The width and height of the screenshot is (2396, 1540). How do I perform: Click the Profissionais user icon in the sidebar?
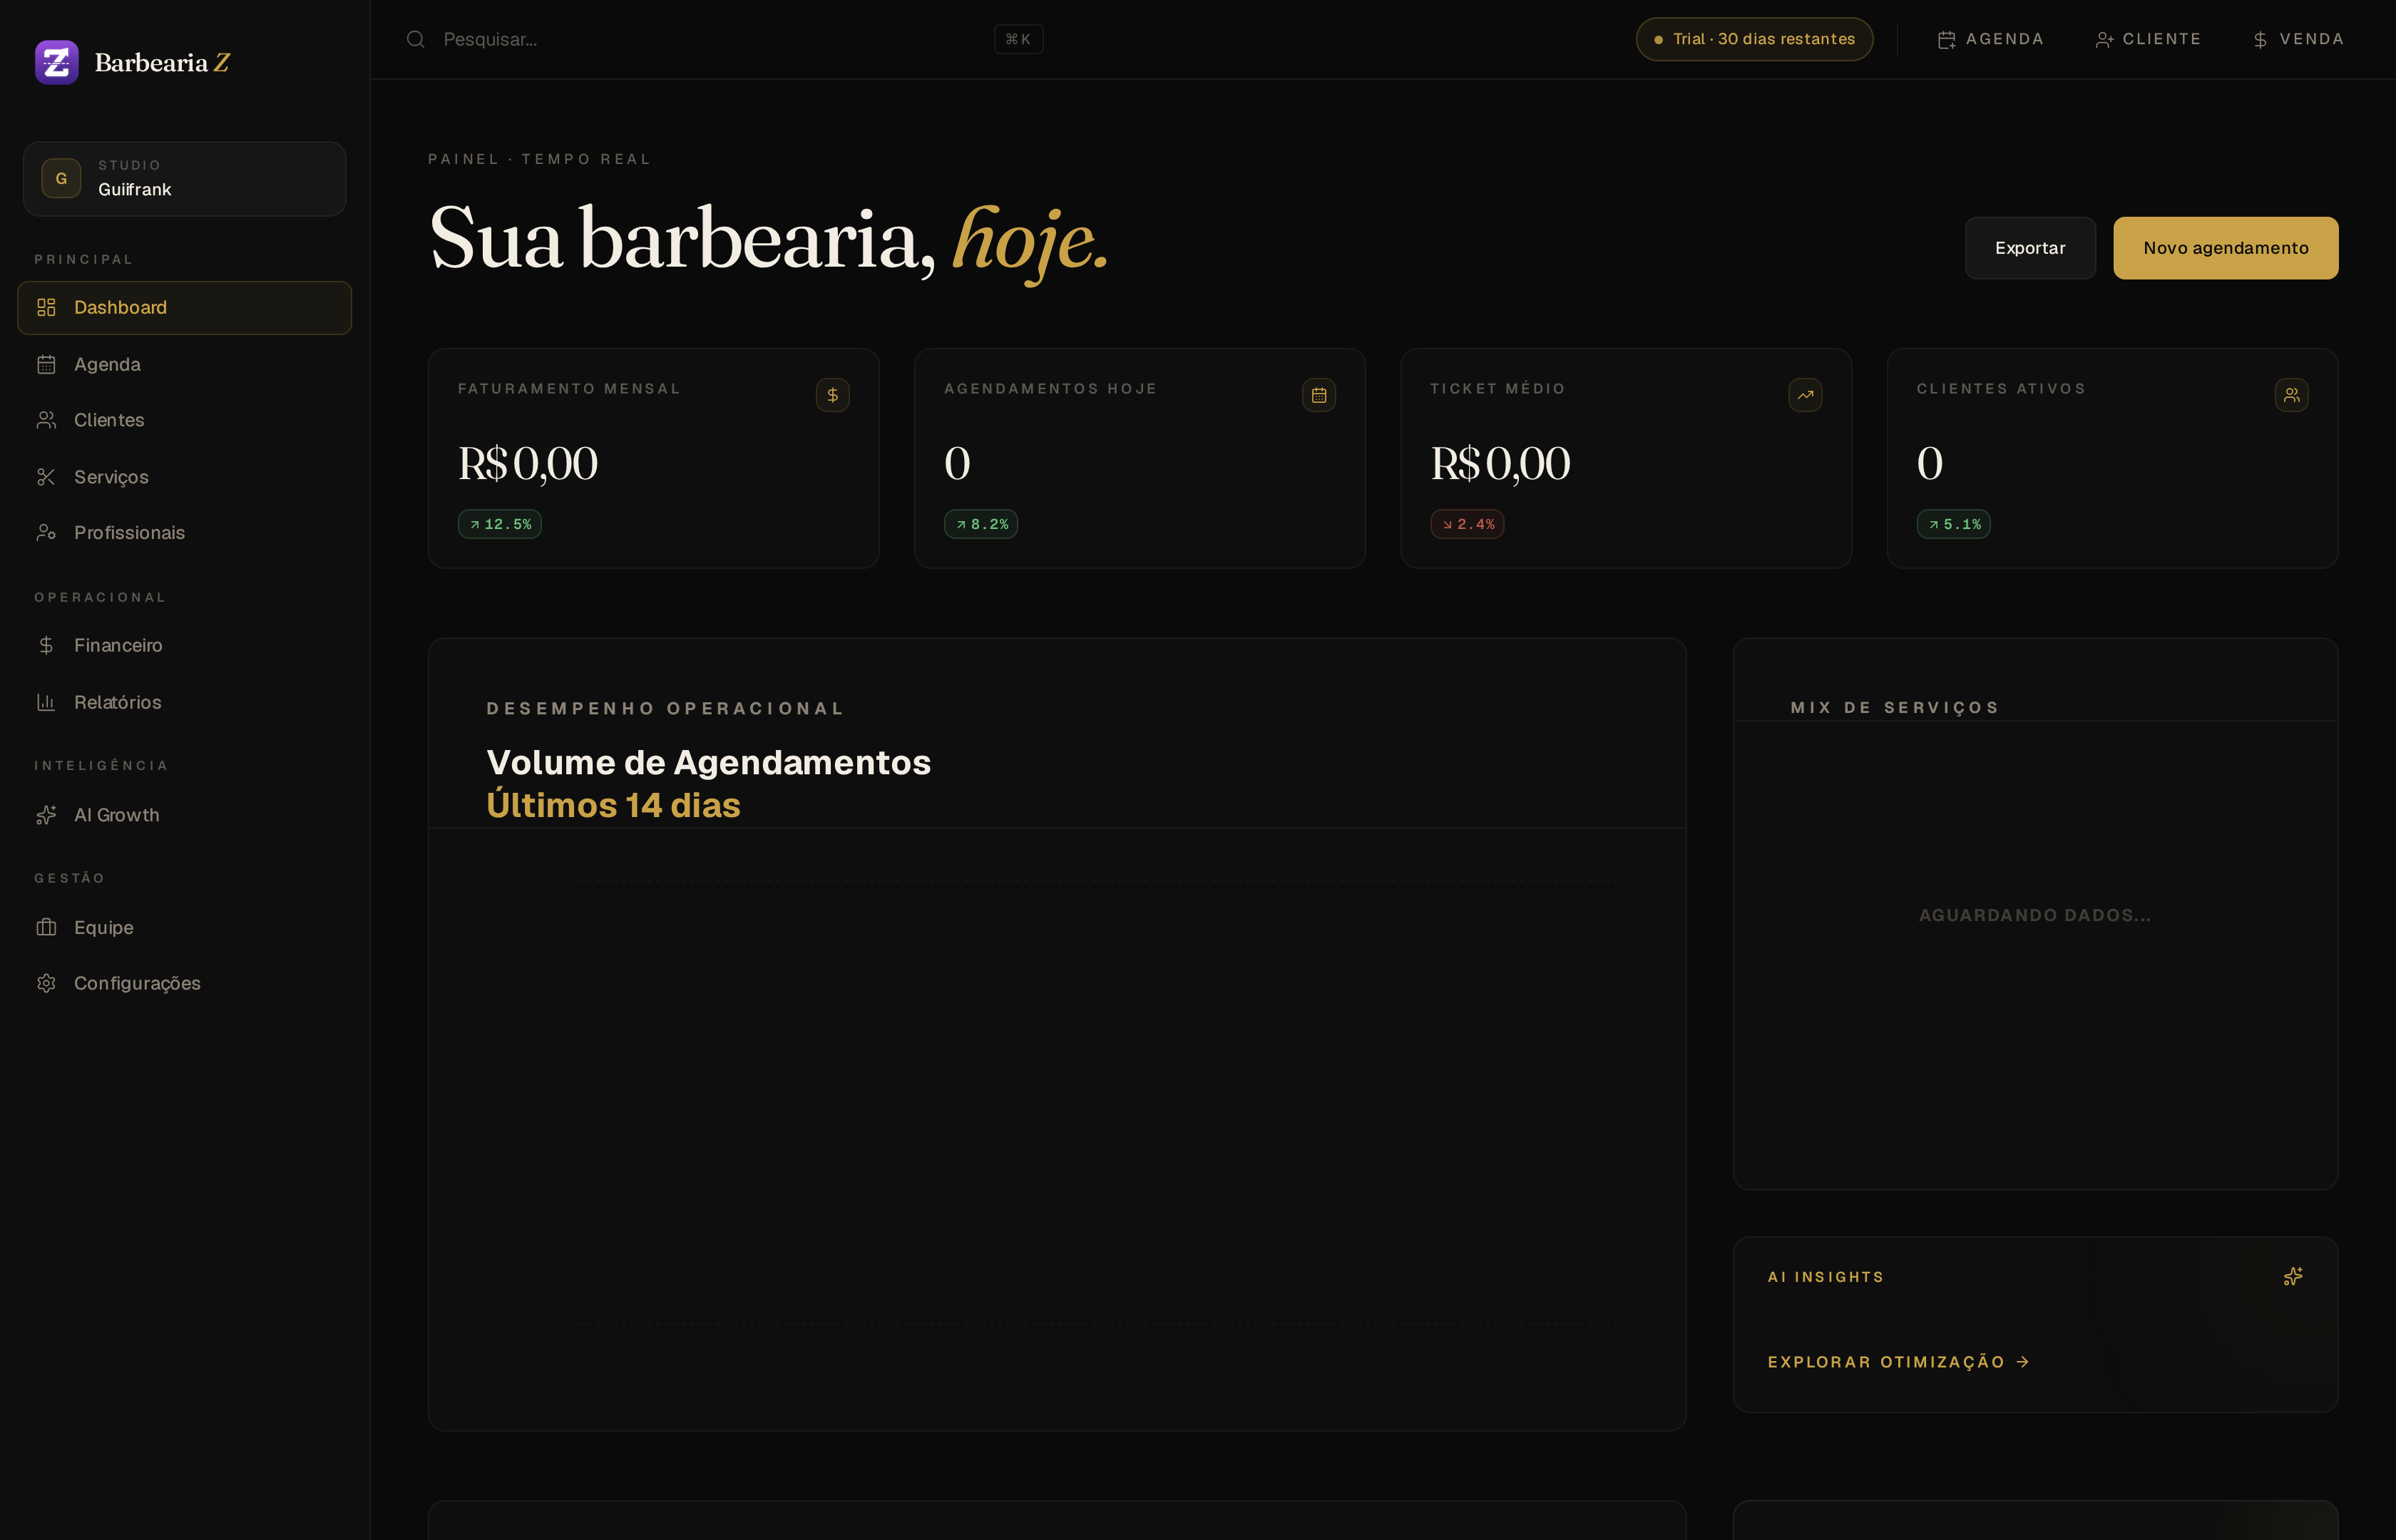pos(46,532)
